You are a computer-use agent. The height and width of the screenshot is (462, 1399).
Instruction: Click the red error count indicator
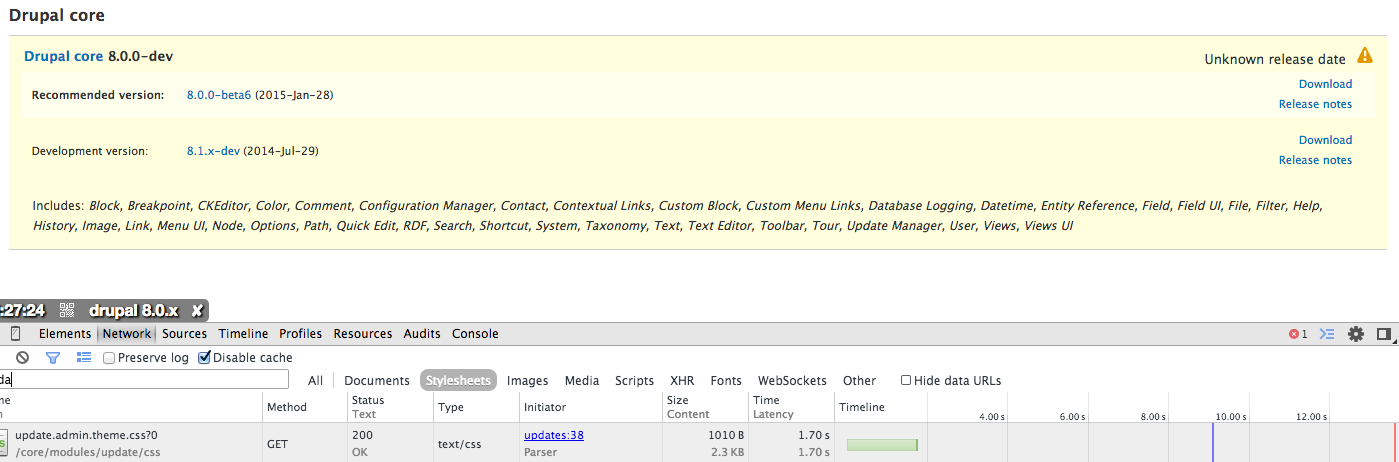coord(1298,334)
